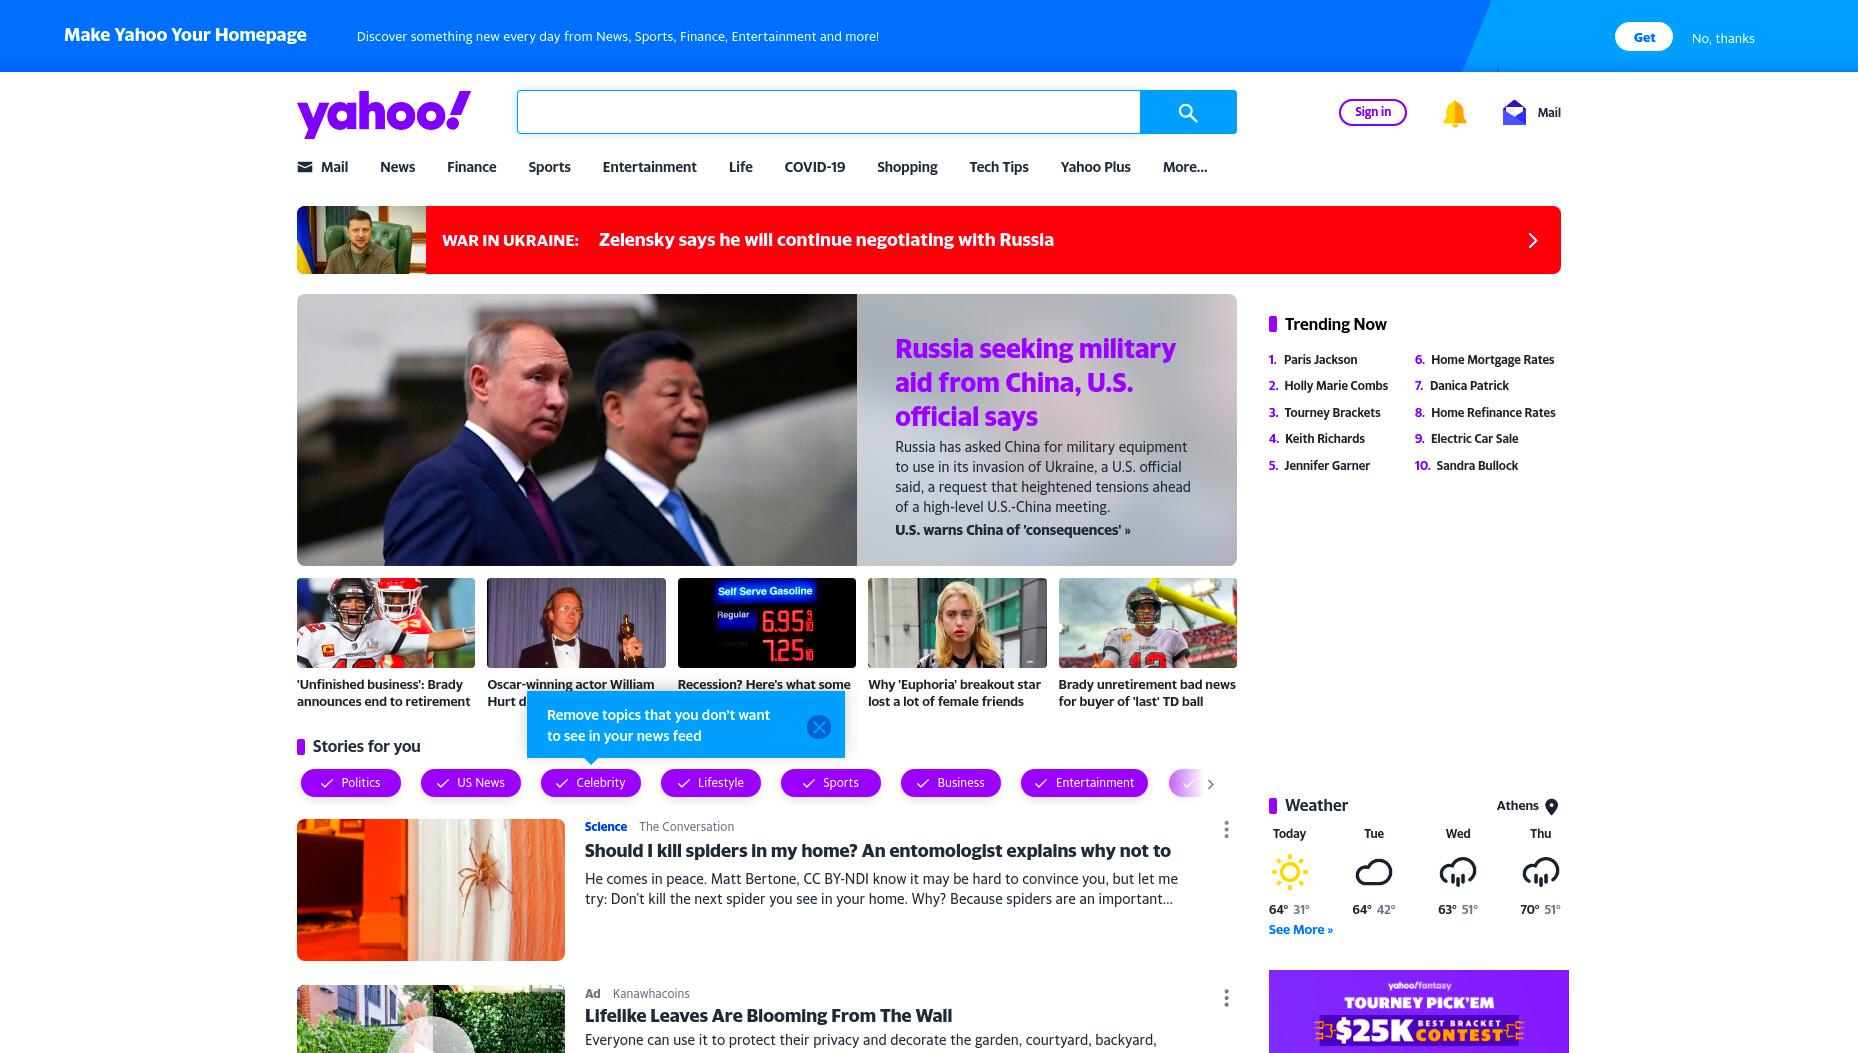The height and width of the screenshot is (1053, 1858).
Task: Dismiss the remove topics tooltip
Action: tap(819, 727)
